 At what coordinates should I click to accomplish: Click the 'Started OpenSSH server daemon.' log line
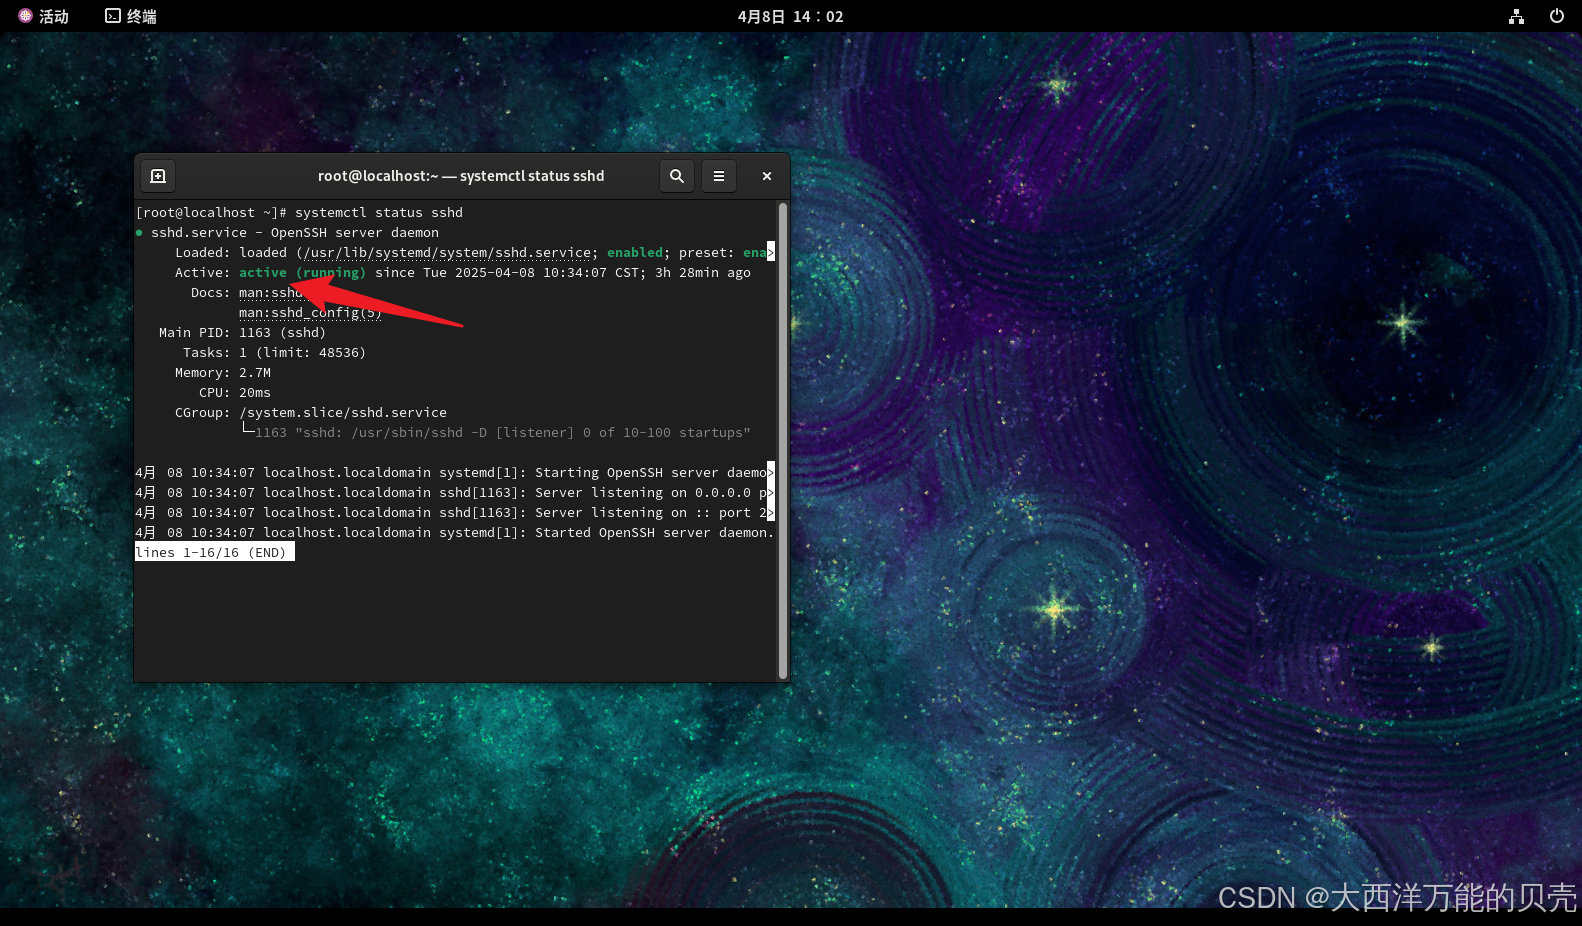[x=454, y=533]
